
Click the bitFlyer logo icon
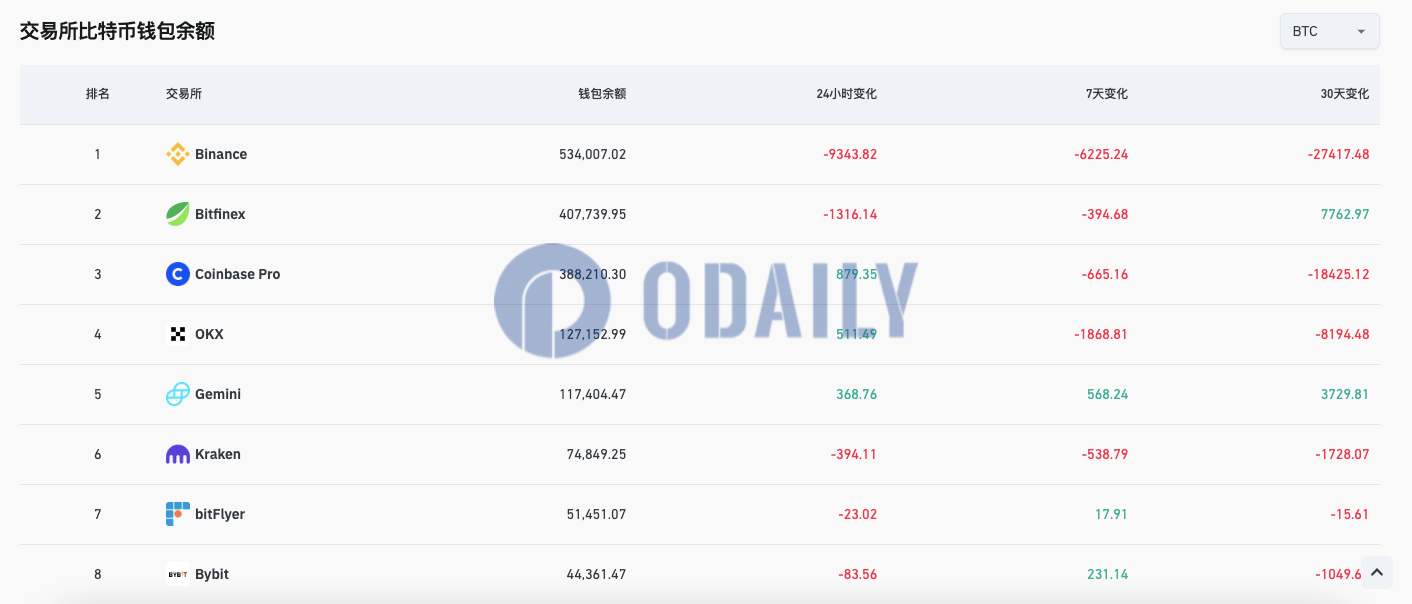pos(177,514)
